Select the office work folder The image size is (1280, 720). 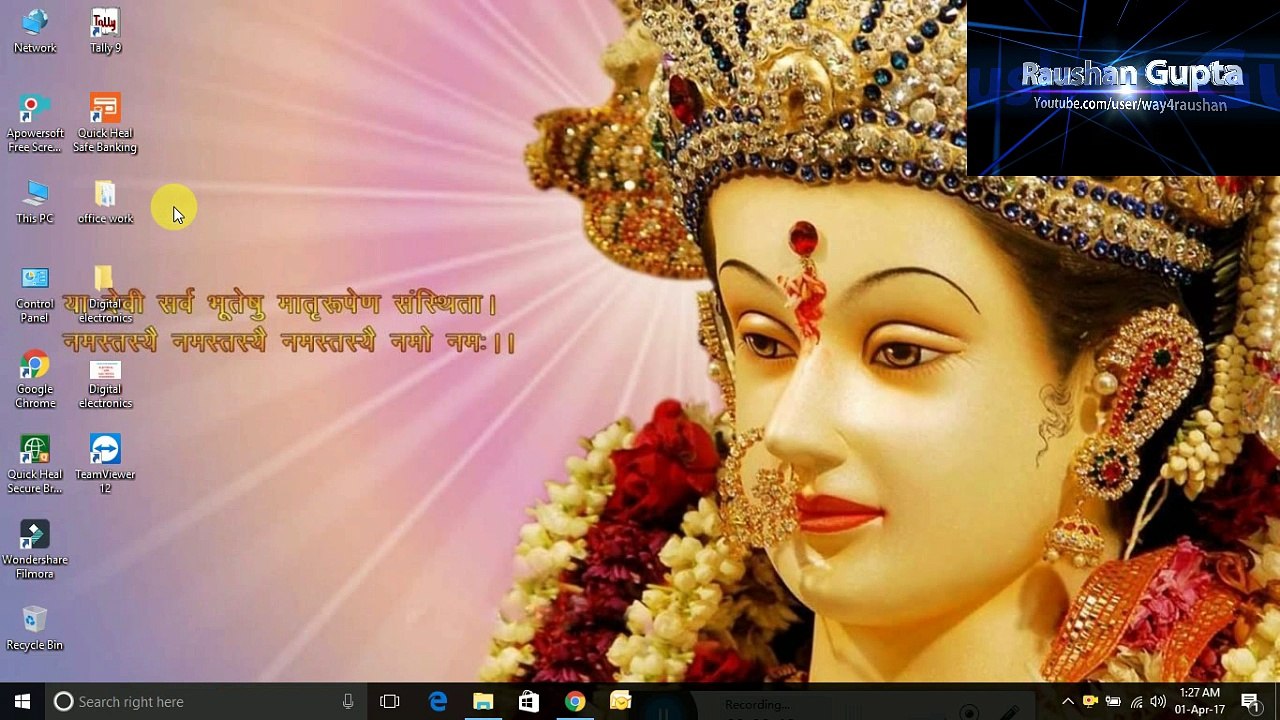pos(105,202)
